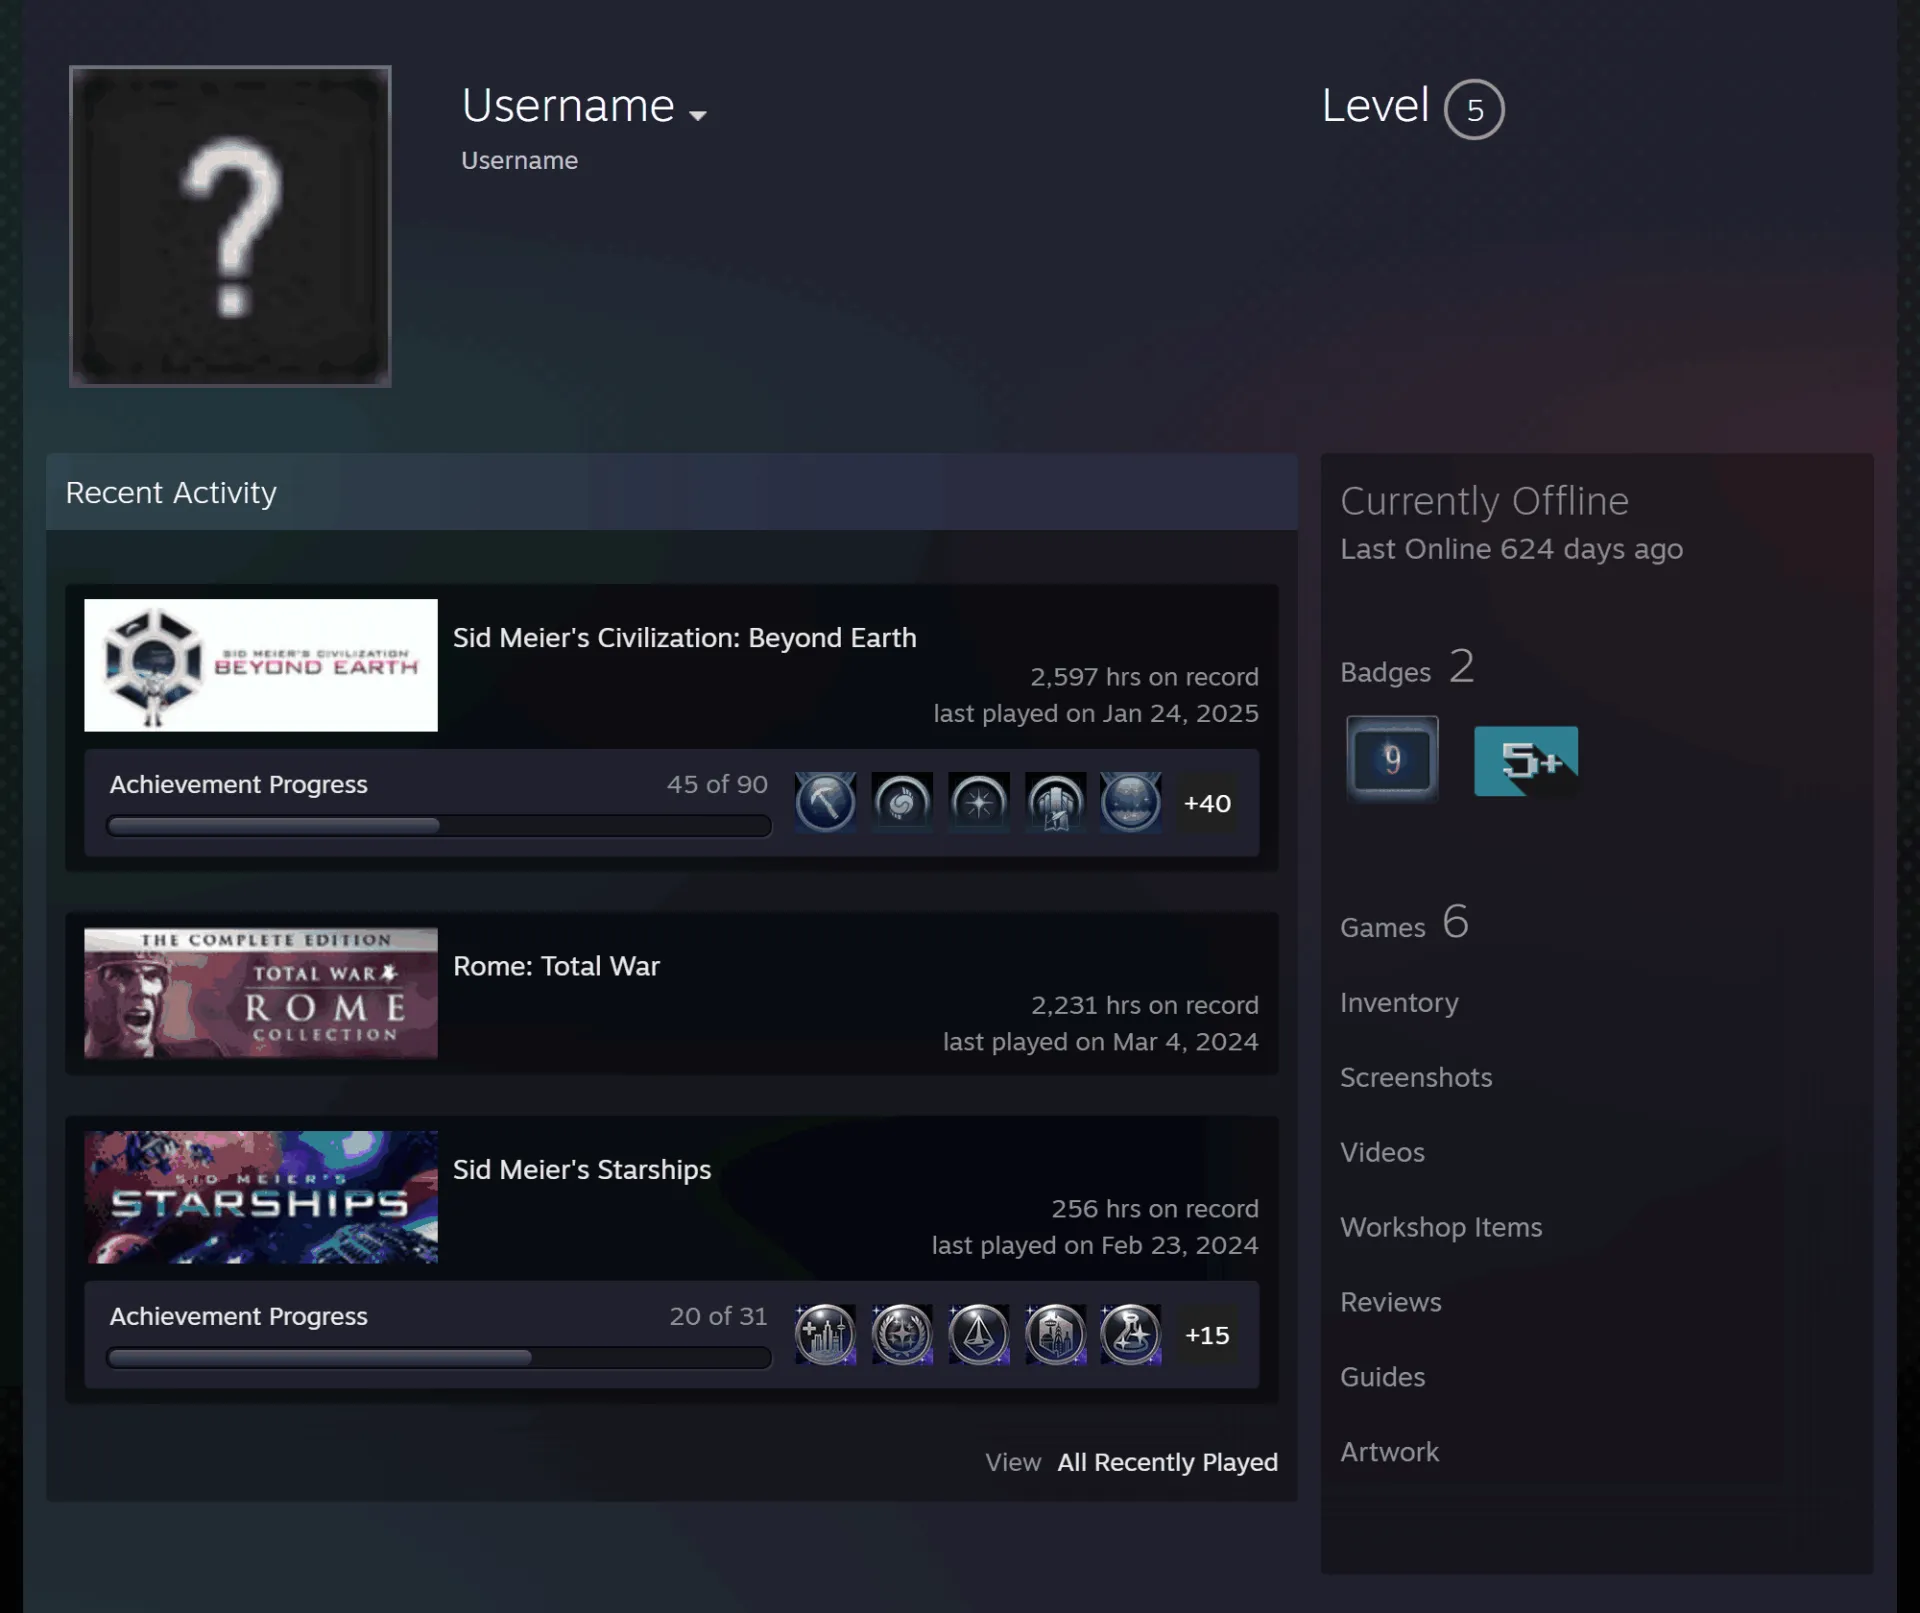Open the Sid Meier's Starships title link
Image resolution: width=1920 pixels, height=1613 pixels.
click(x=582, y=1170)
